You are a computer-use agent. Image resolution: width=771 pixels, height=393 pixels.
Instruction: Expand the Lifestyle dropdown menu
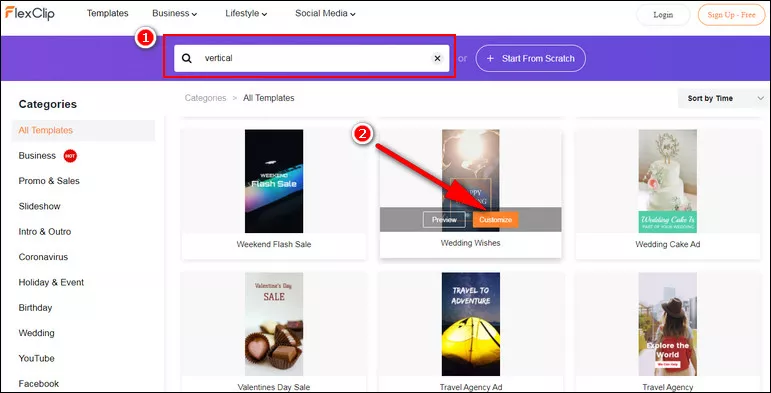(246, 13)
